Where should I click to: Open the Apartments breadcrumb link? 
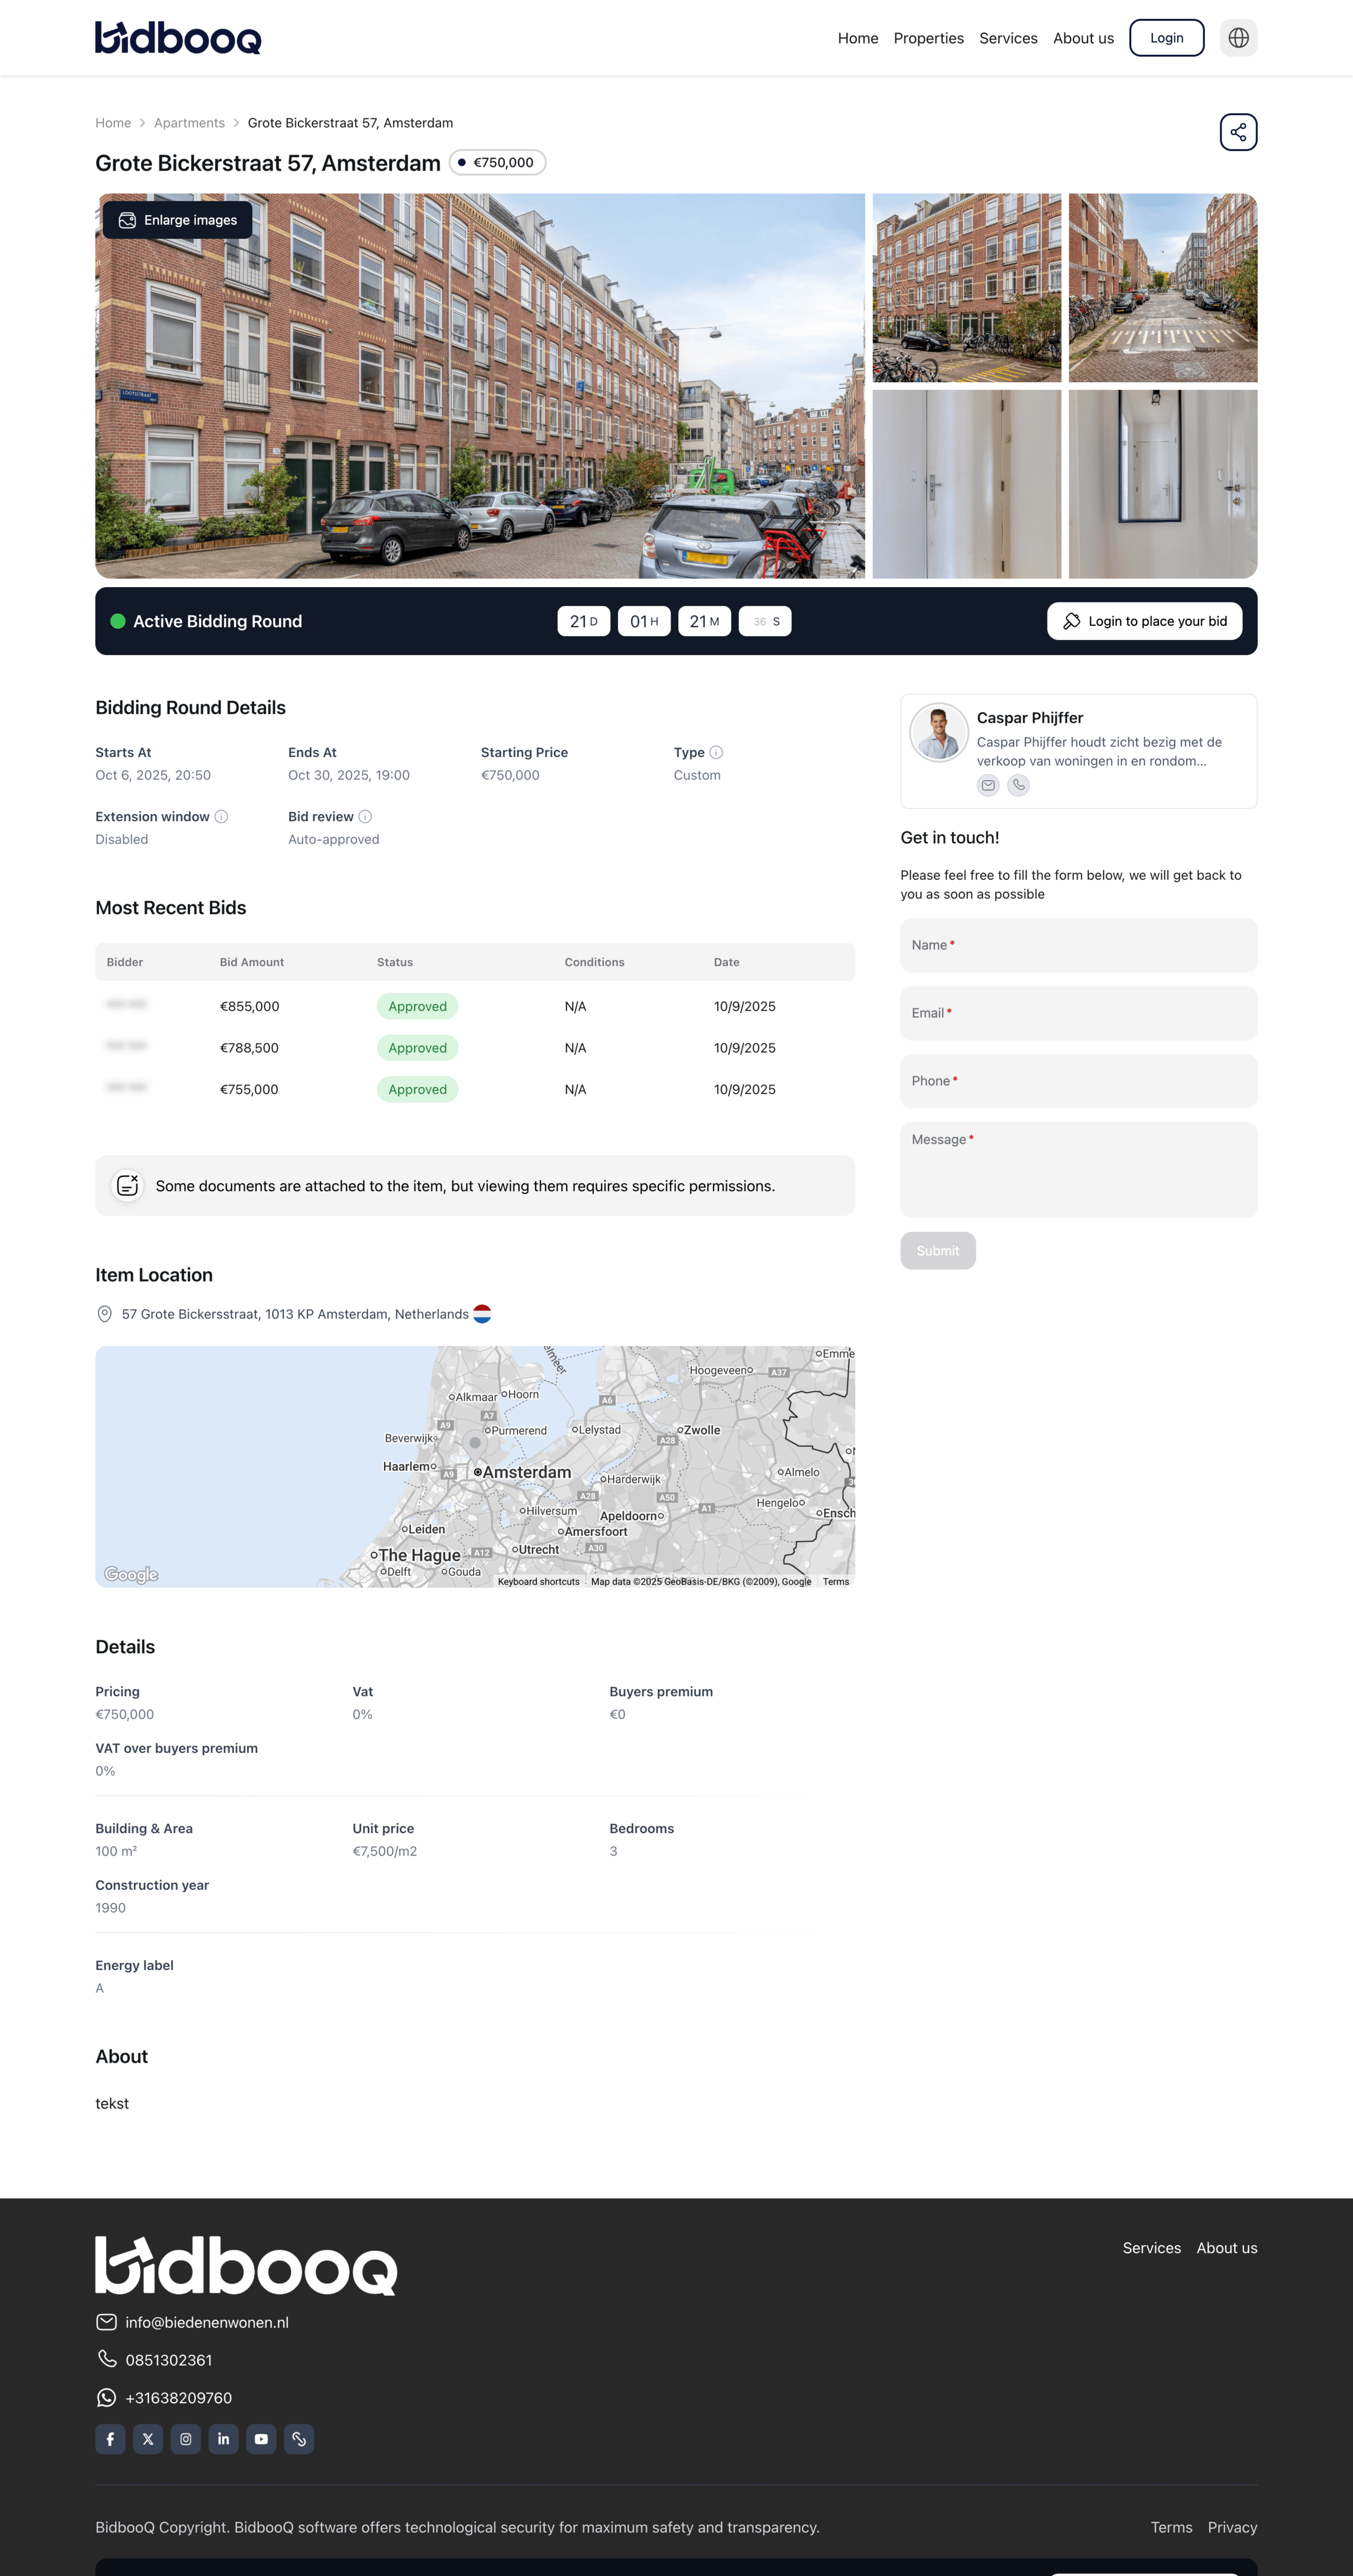click(189, 122)
